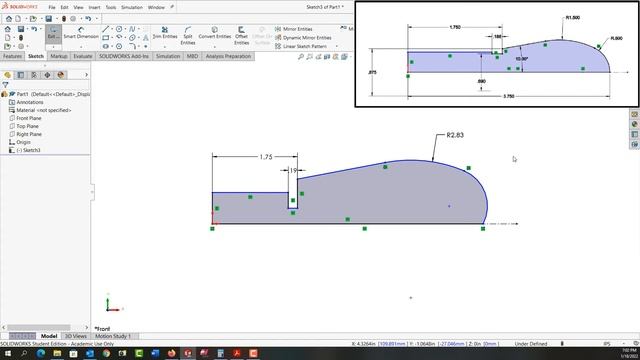The image size is (640, 360).
Task: Open the Smart Dimension dropdown arrow
Action: [81, 47]
